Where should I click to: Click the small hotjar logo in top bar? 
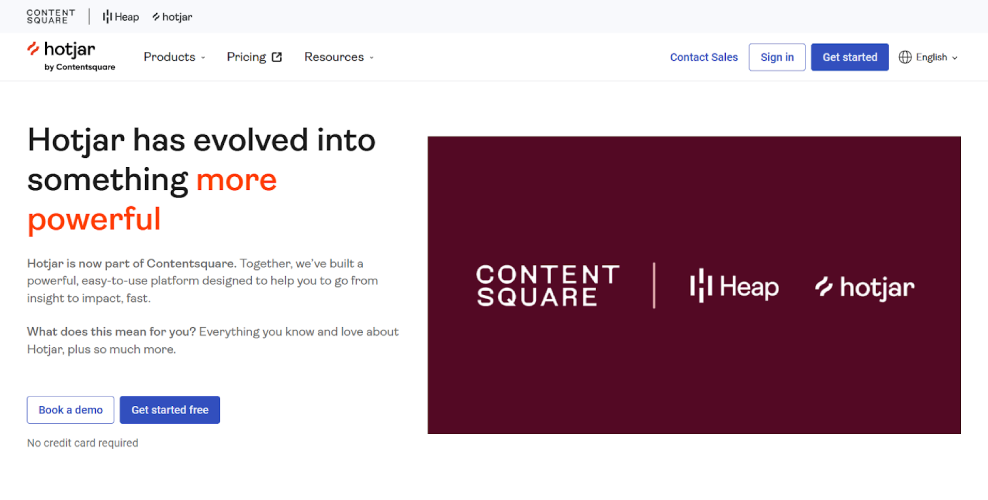172,17
